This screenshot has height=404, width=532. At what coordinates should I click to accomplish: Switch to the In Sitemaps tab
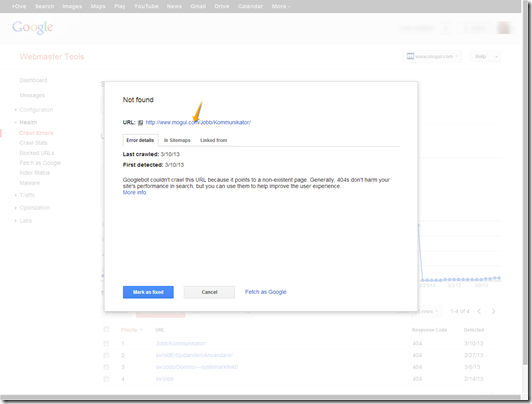tap(177, 140)
